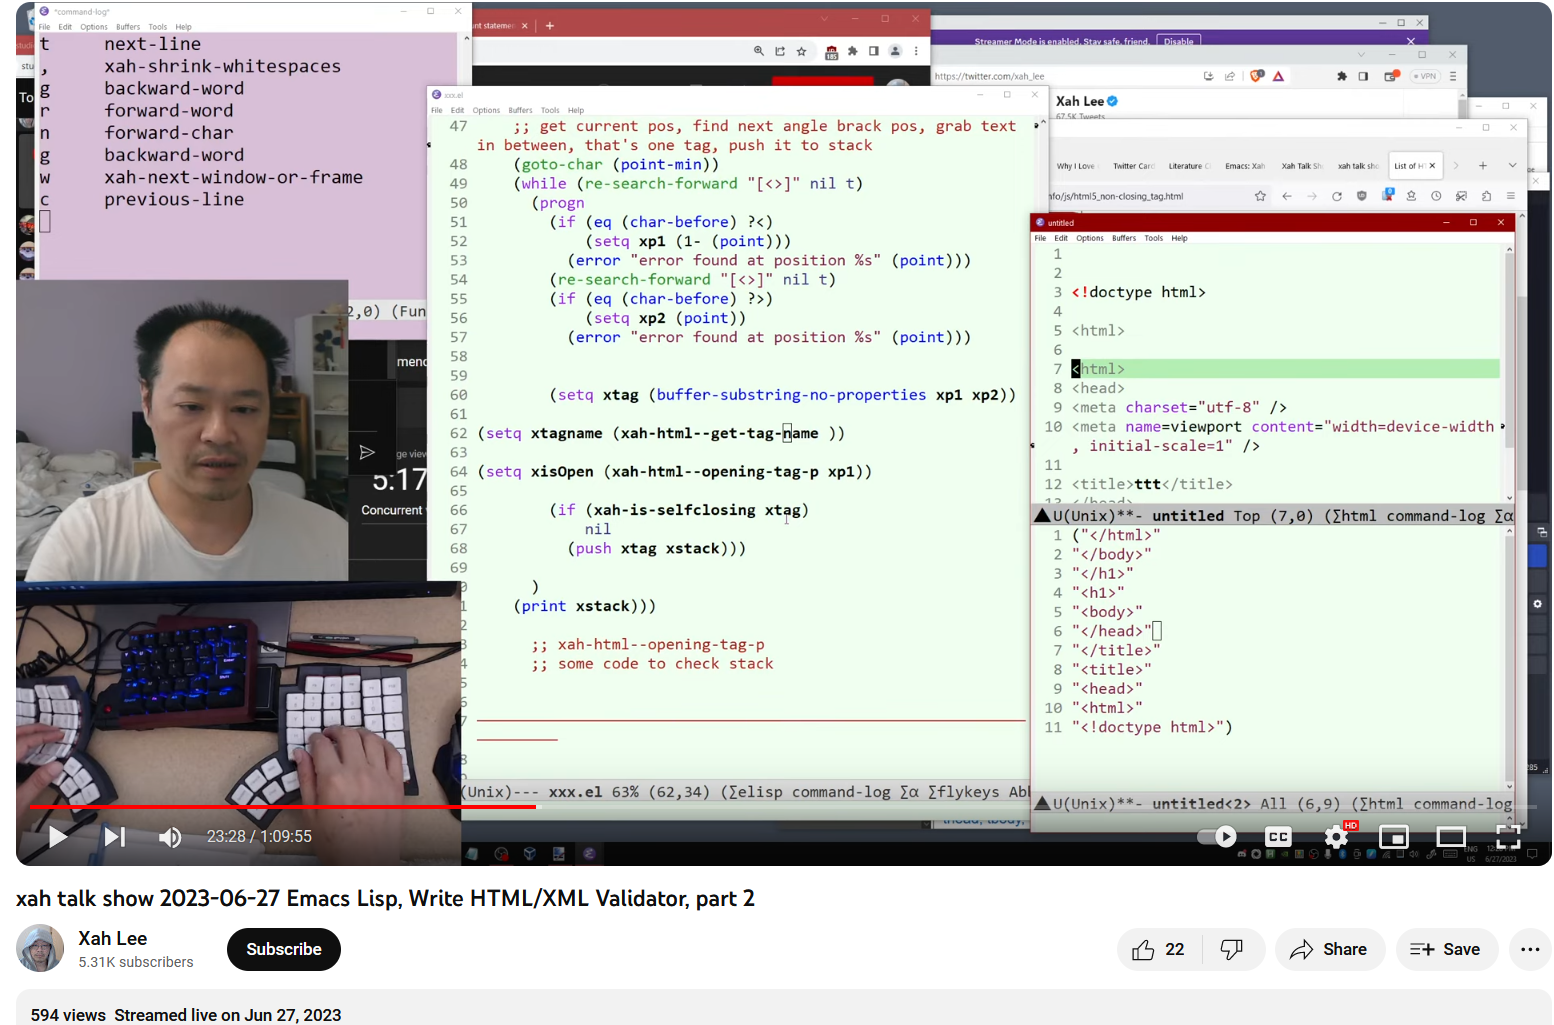
Task: Open Options menu in untitled Emacs window
Action: [1090, 238]
